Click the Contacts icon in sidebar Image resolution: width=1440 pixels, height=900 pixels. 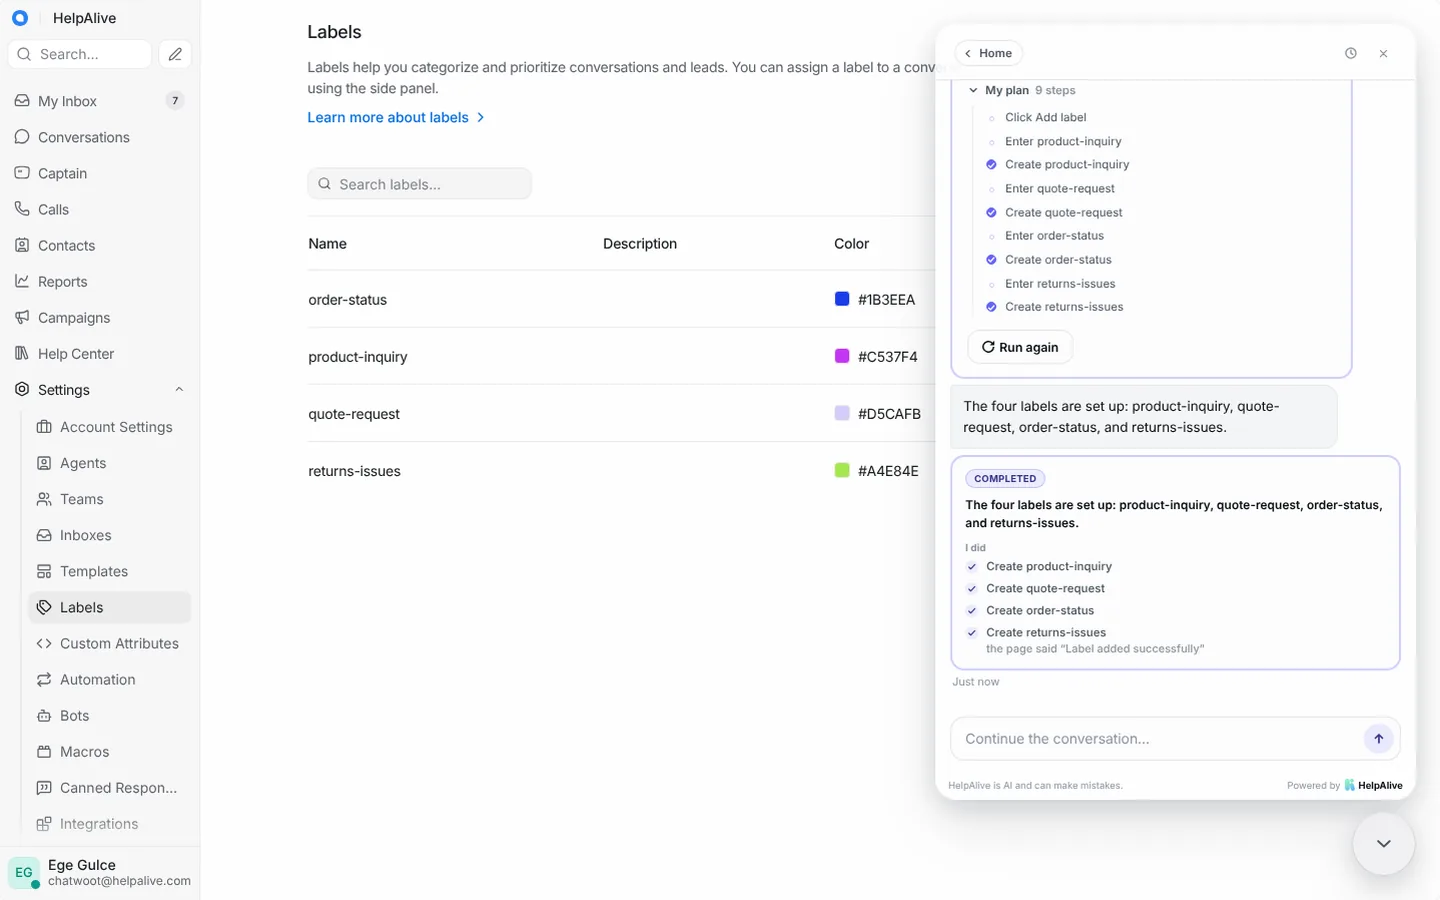pyautogui.click(x=22, y=245)
